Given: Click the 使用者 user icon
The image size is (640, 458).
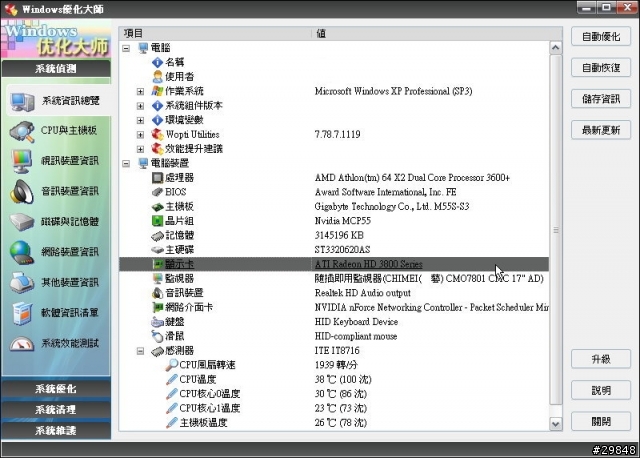Looking at the screenshot, I should pos(157,76).
